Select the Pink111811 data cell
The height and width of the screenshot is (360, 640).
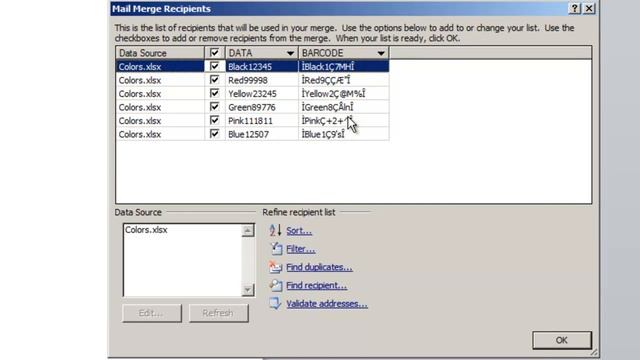tap(262, 120)
